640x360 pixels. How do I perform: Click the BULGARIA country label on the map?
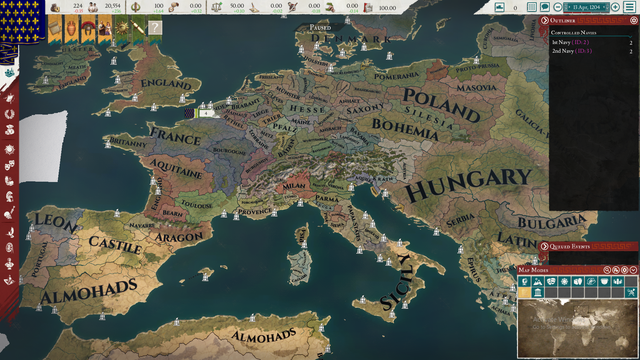pos(552,222)
